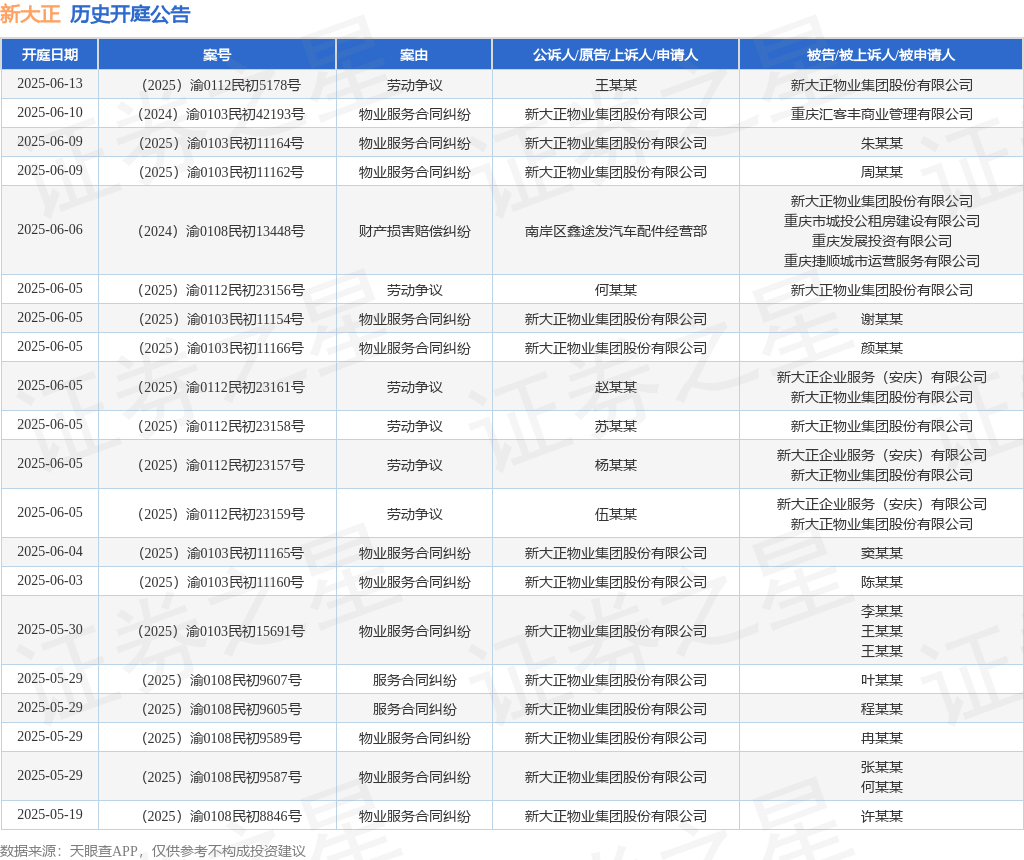
Task: Select case number (2025)渝0112民初23158号
Action: click(221, 426)
